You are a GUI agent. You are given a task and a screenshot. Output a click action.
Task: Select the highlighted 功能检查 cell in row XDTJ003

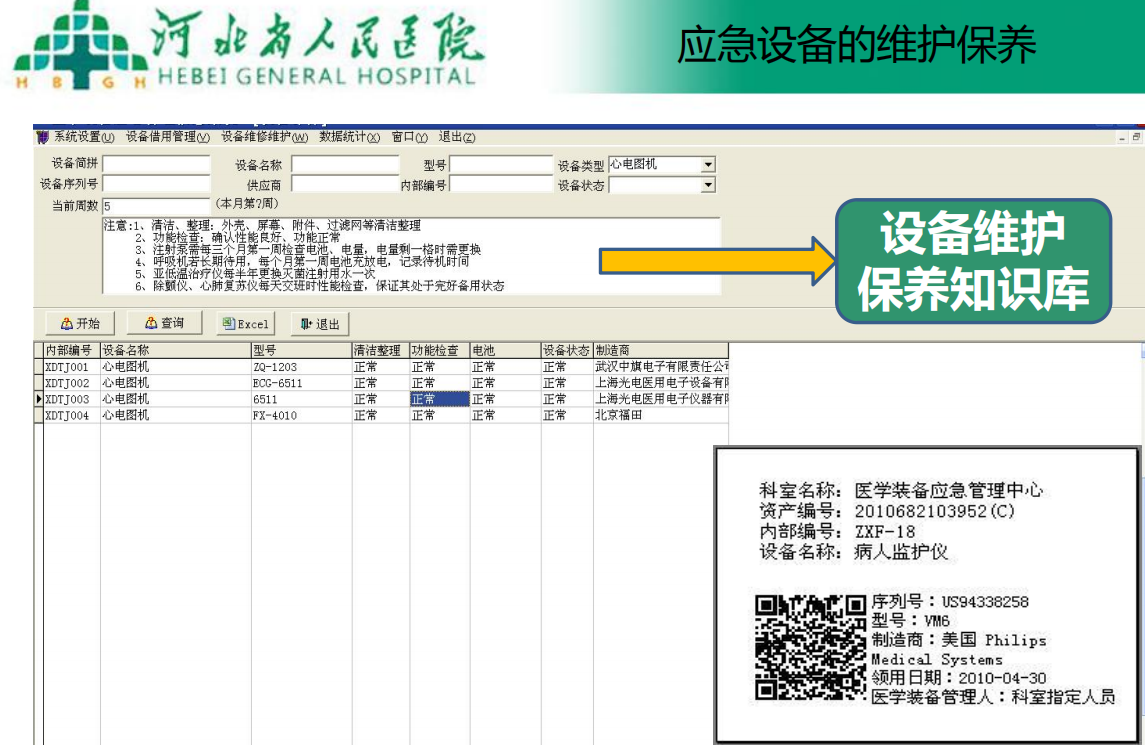pyautogui.click(x=439, y=399)
